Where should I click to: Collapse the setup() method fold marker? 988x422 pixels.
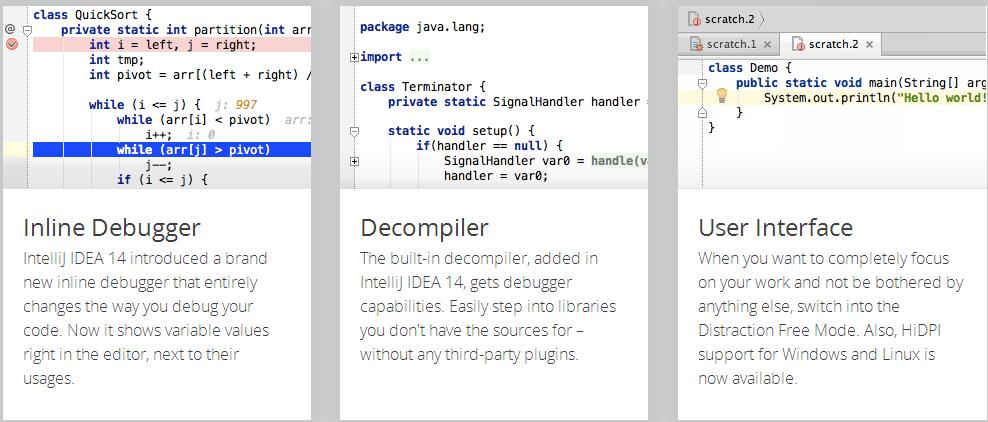354,132
